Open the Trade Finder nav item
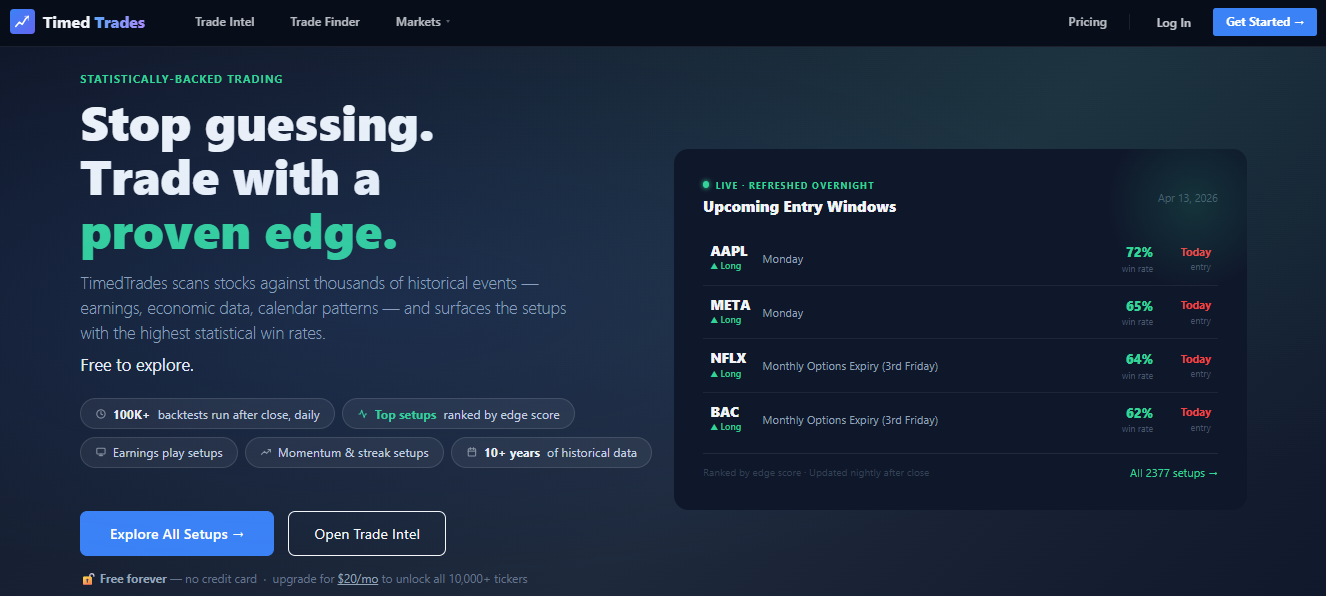The image size is (1326, 596). [325, 22]
